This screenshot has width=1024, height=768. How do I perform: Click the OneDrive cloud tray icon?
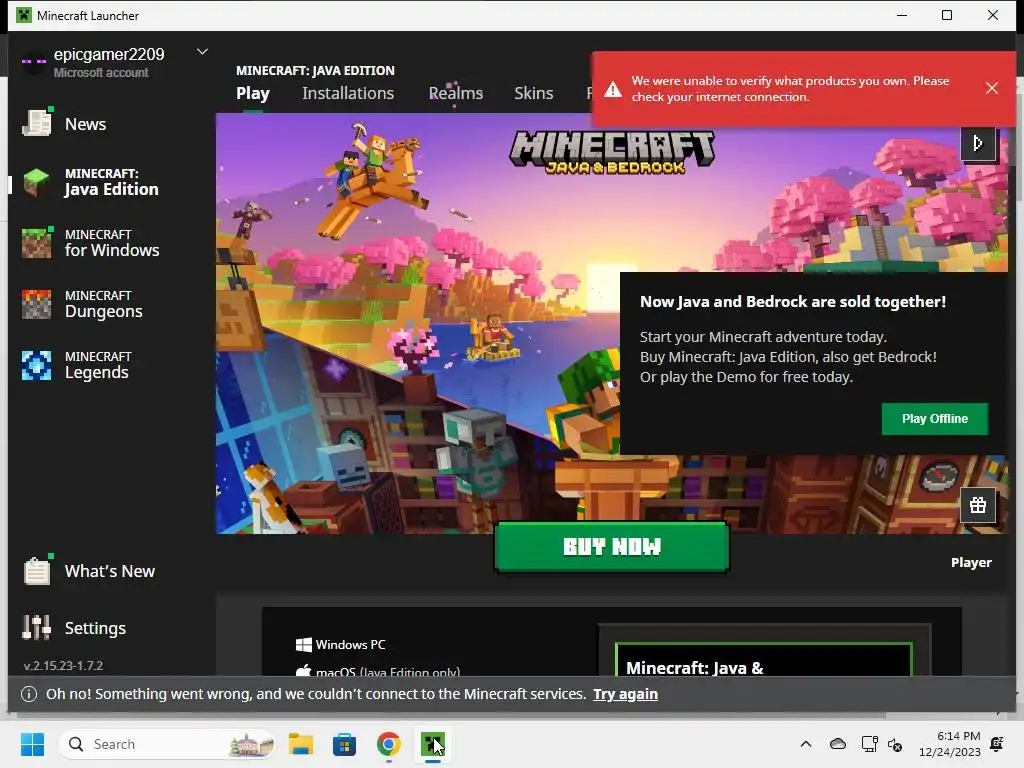click(838, 744)
